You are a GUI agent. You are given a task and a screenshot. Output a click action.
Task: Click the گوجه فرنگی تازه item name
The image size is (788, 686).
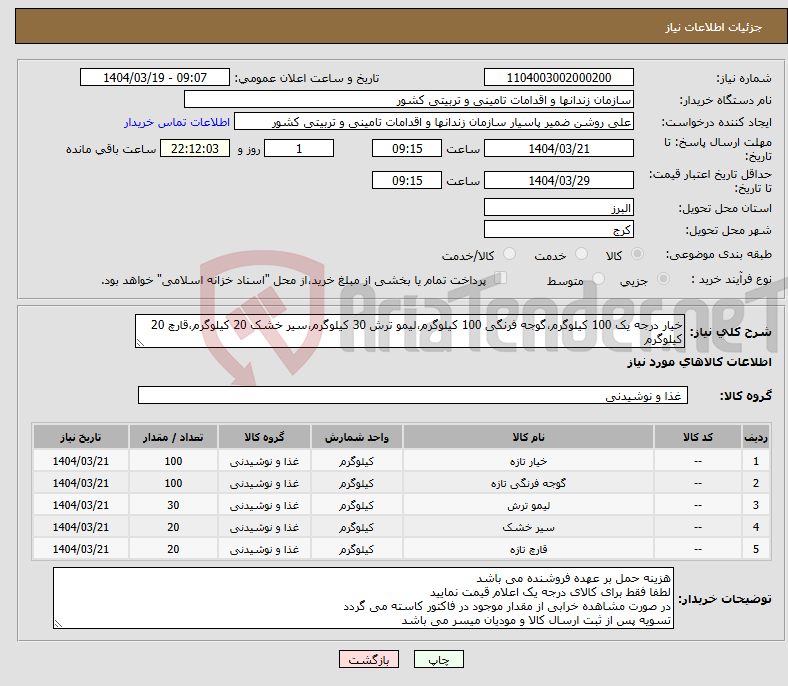point(528,483)
